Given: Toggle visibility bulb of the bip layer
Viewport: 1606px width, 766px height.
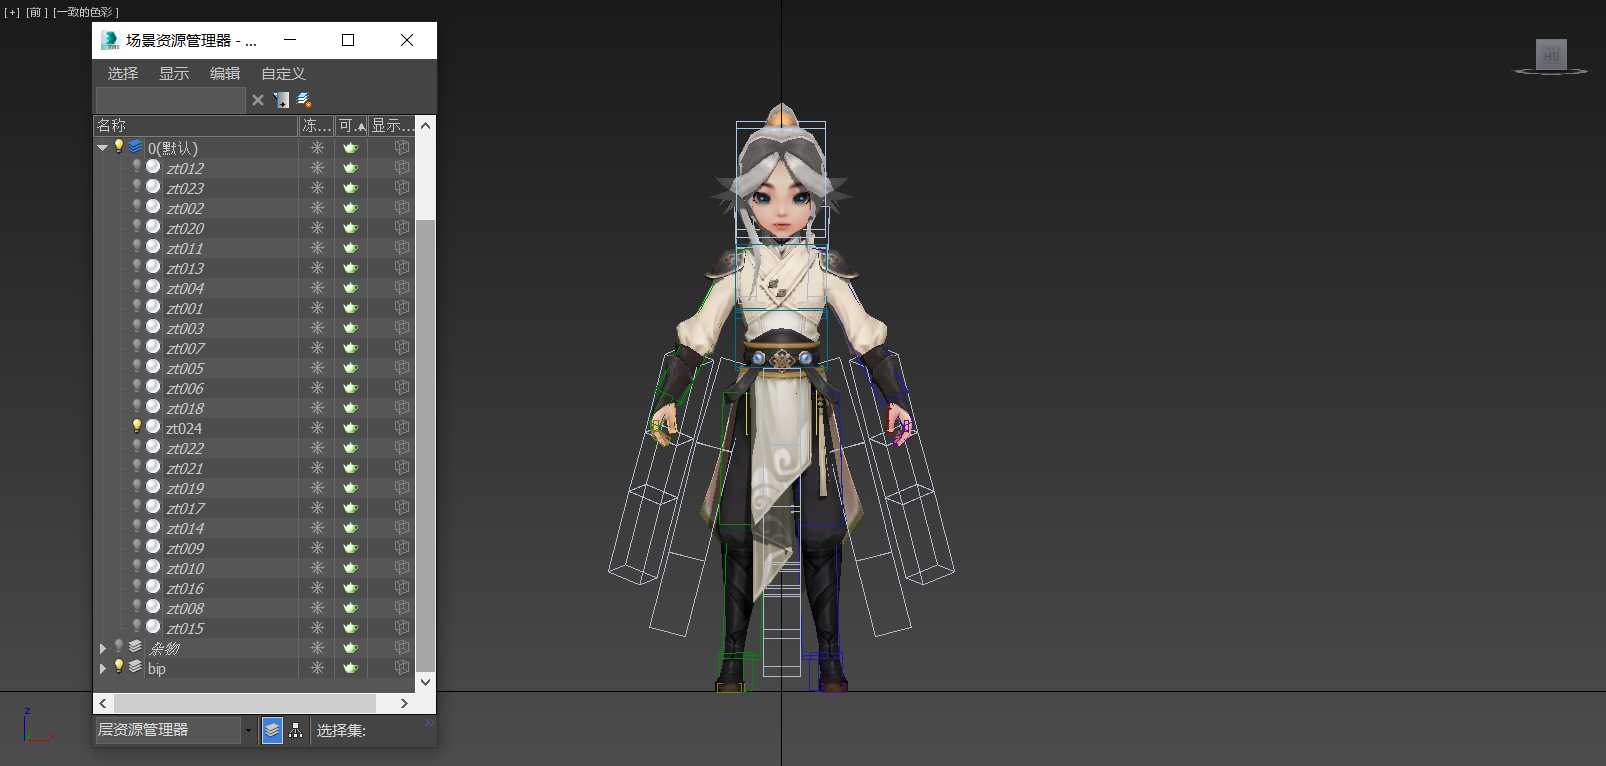Looking at the screenshot, I should pos(119,667).
